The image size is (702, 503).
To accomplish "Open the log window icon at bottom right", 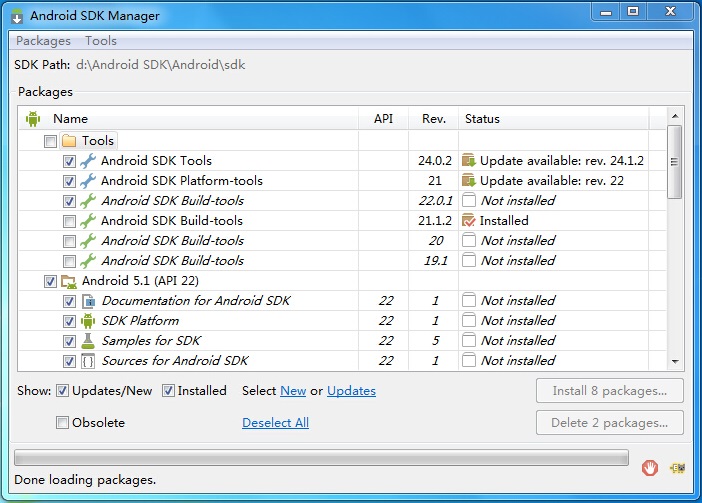I will [677, 468].
